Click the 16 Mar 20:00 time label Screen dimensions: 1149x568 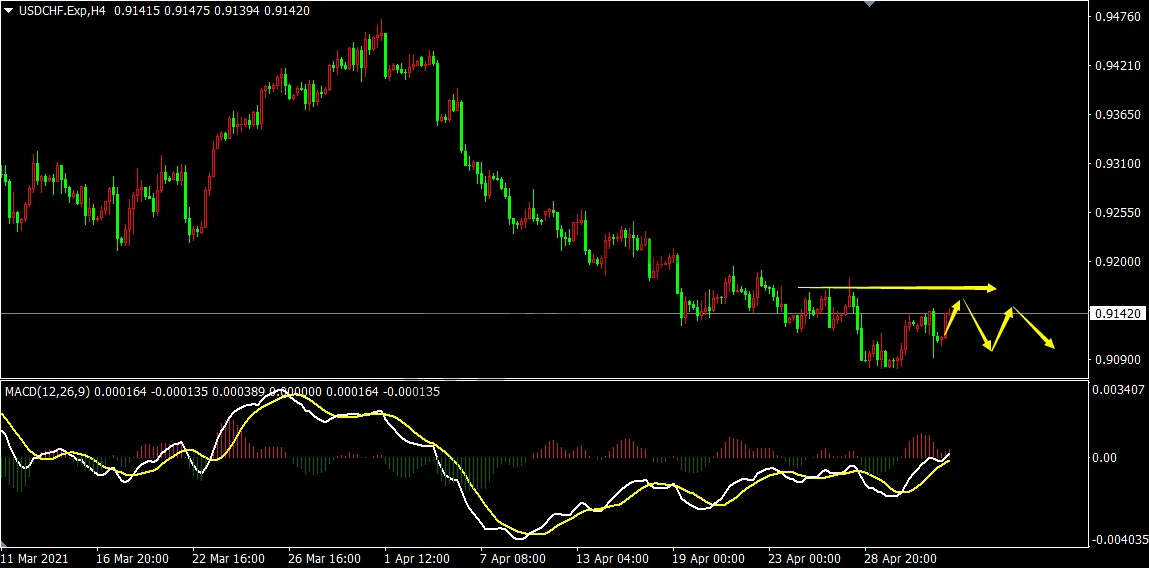point(132,558)
